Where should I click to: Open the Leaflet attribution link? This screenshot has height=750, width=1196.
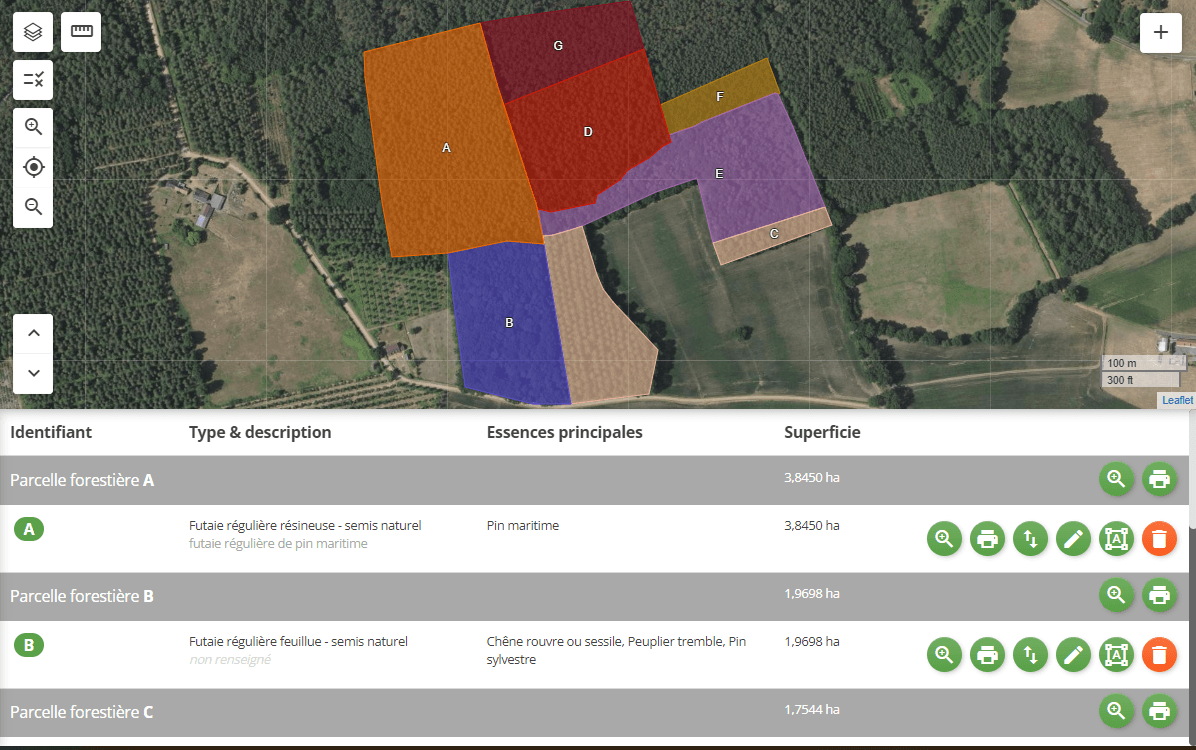[x=1177, y=399]
